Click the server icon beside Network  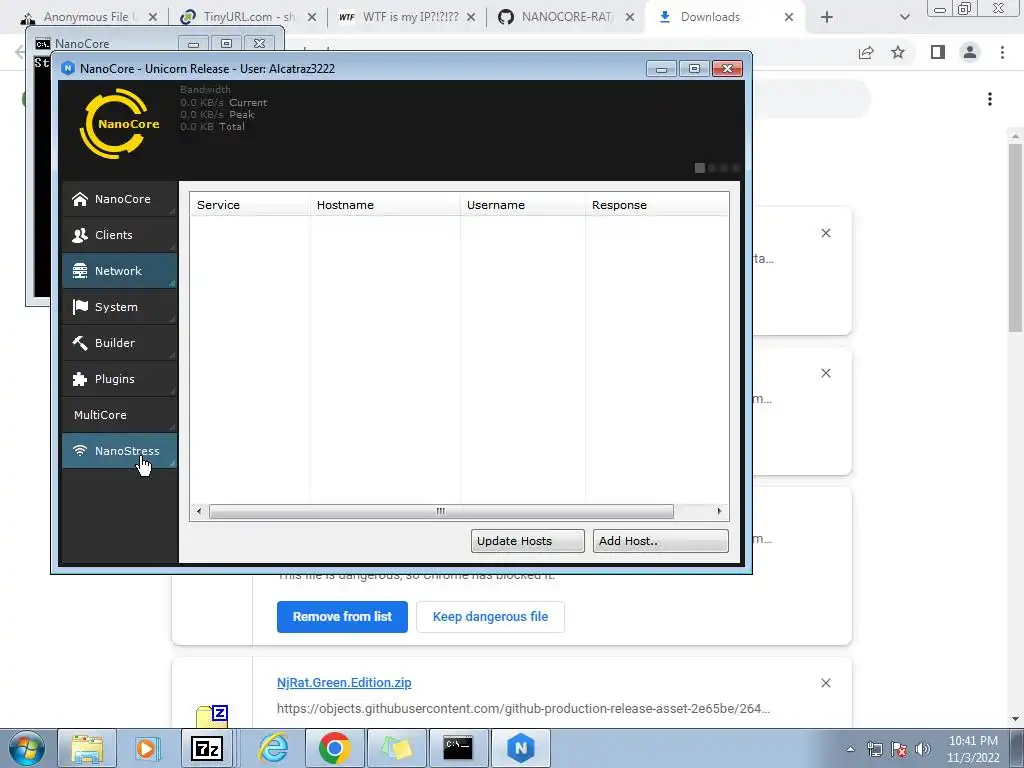[80, 271]
